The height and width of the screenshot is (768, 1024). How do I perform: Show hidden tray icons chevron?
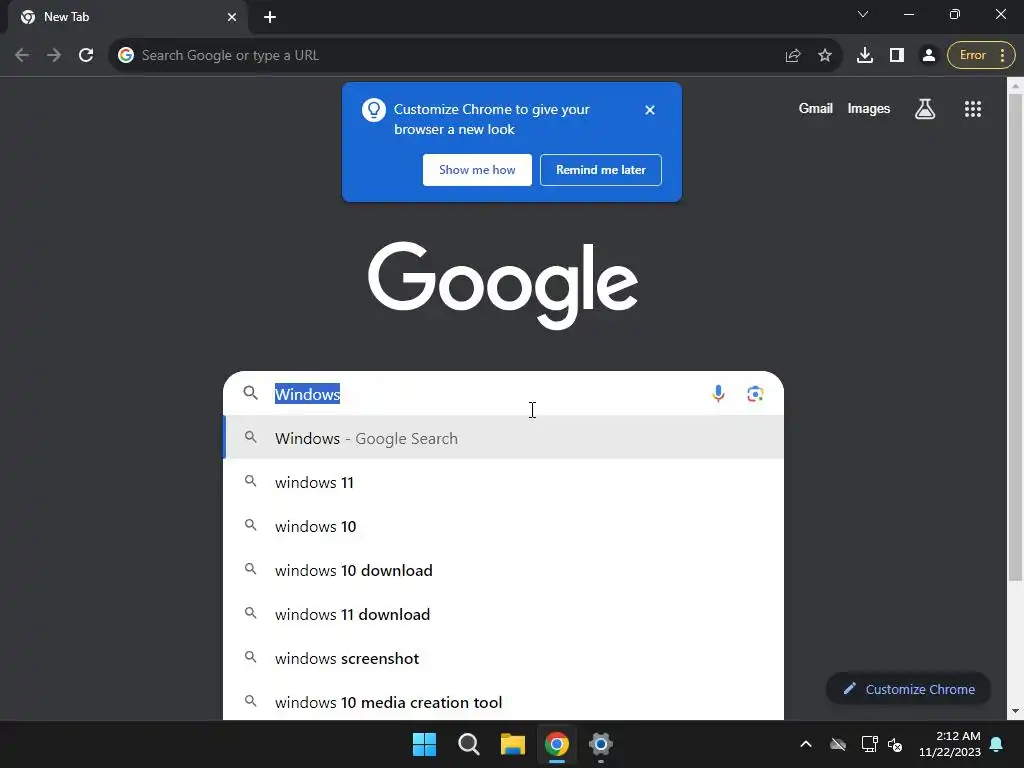click(x=806, y=744)
